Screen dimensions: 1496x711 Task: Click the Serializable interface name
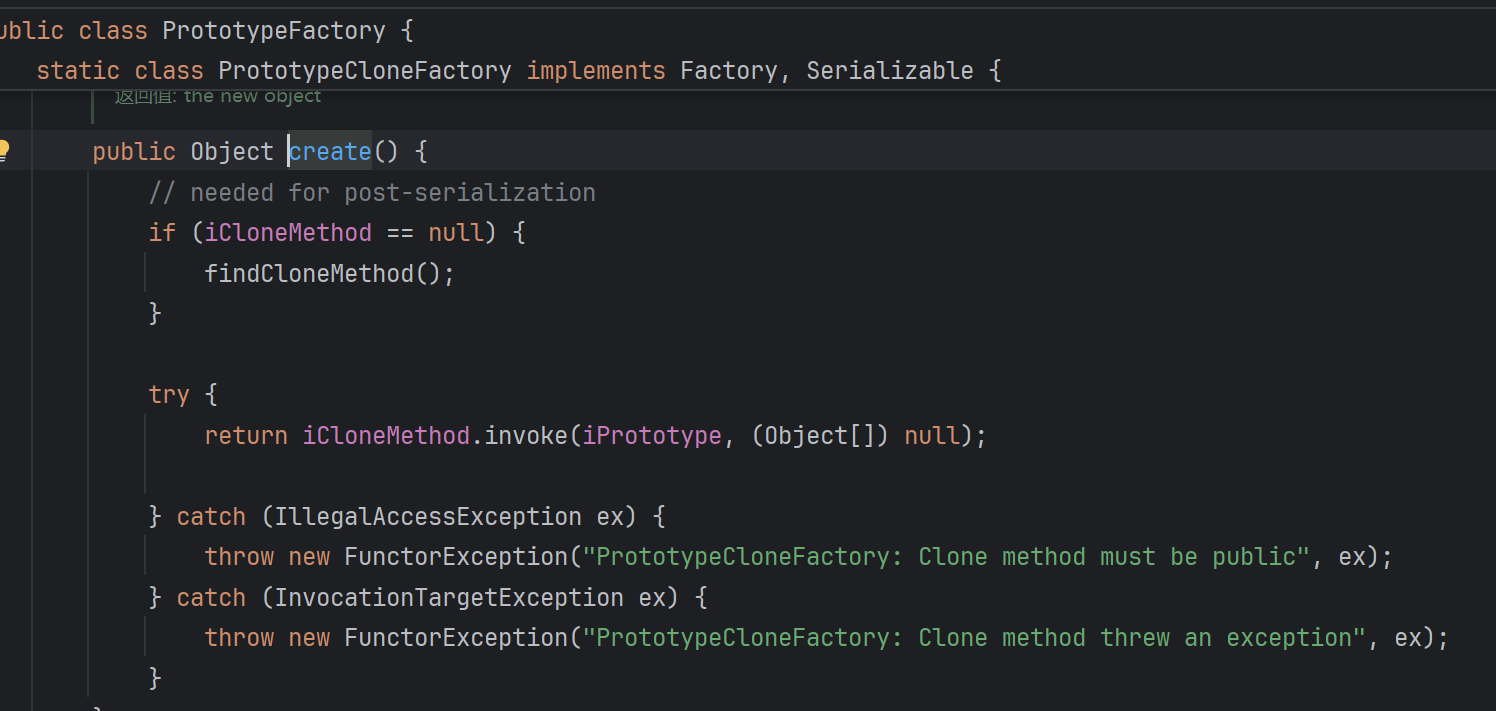pos(889,71)
